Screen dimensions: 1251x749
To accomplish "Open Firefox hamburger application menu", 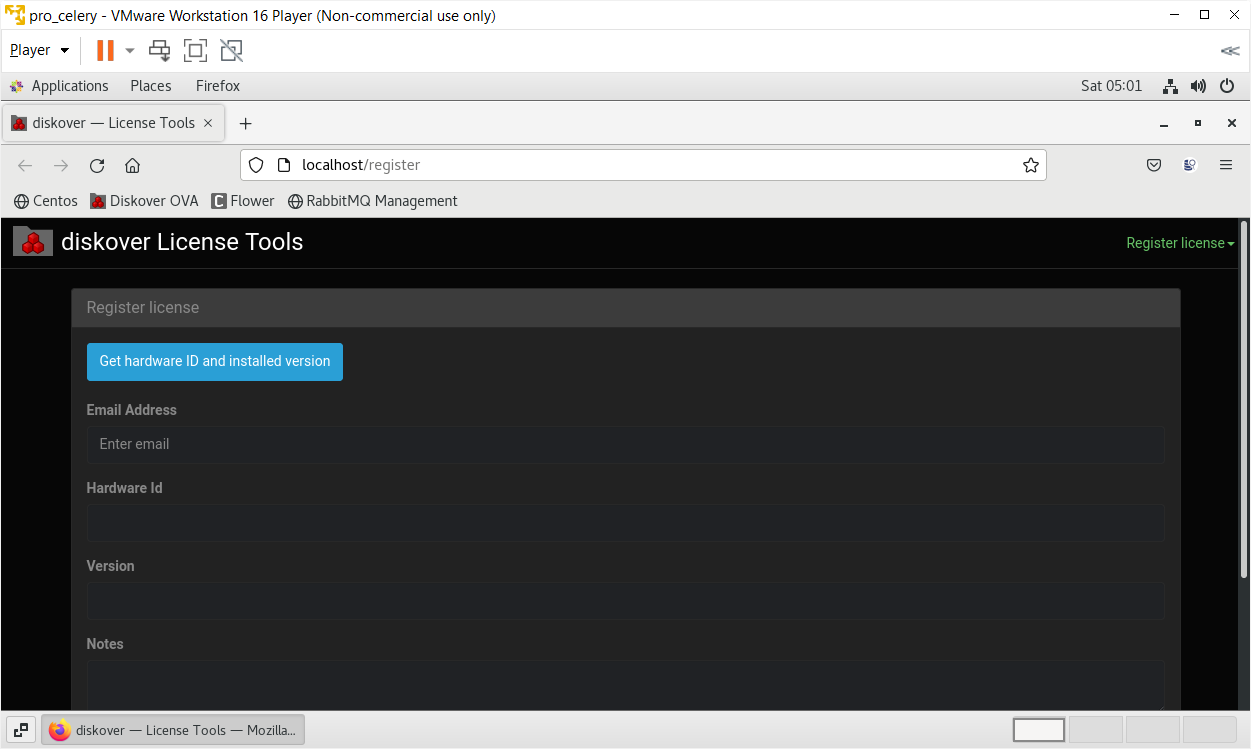I will pos(1225,166).
